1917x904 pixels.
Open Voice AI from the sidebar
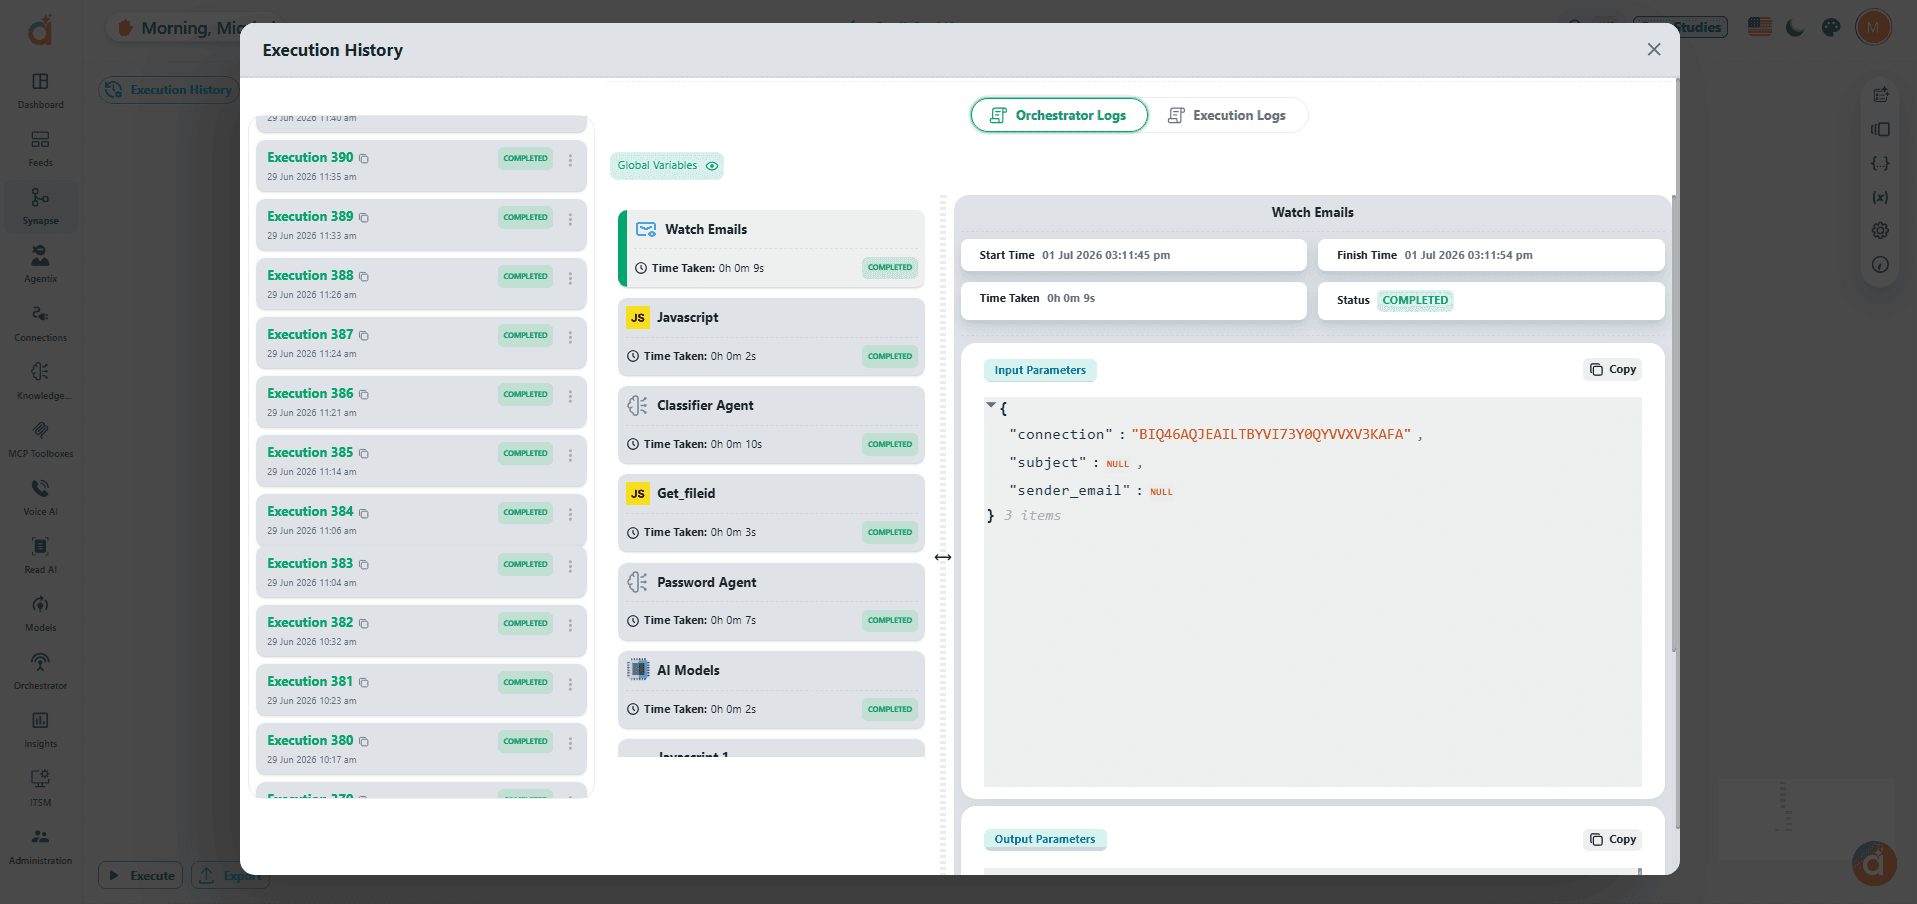point(40,497)
